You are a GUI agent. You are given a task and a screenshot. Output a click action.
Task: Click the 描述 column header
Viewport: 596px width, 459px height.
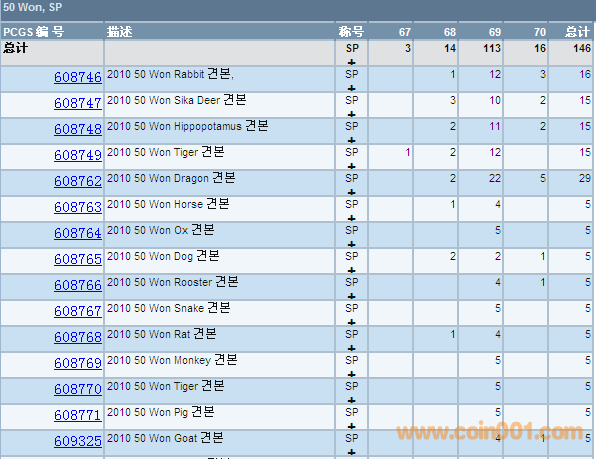(x=119, y=32)
